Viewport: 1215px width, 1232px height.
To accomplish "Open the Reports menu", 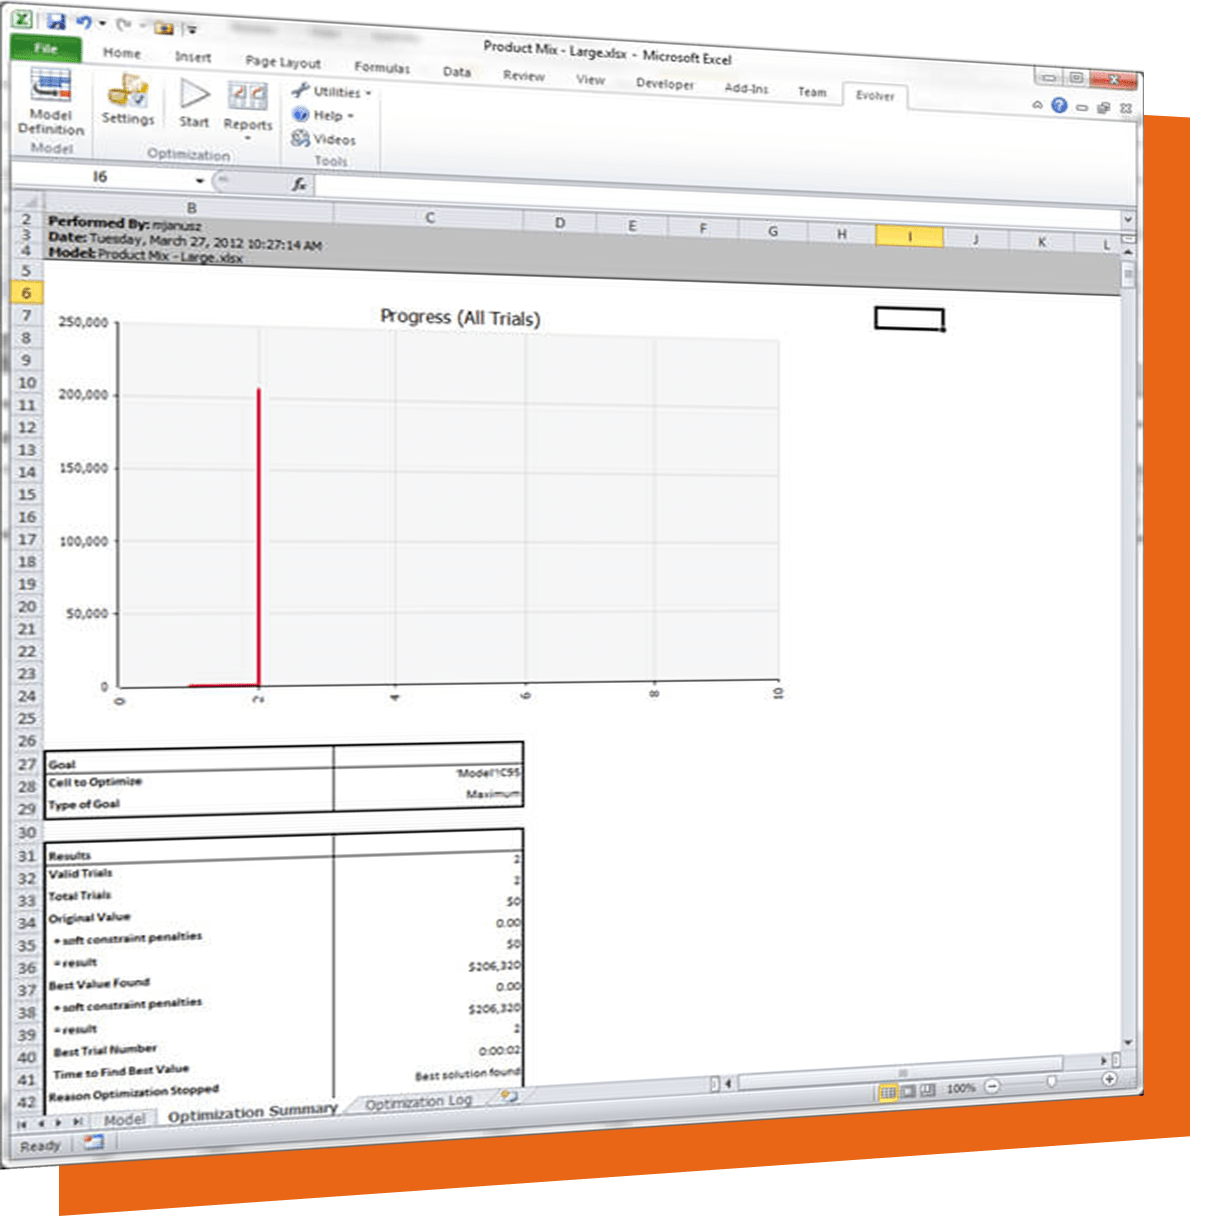I will [248, 109].
